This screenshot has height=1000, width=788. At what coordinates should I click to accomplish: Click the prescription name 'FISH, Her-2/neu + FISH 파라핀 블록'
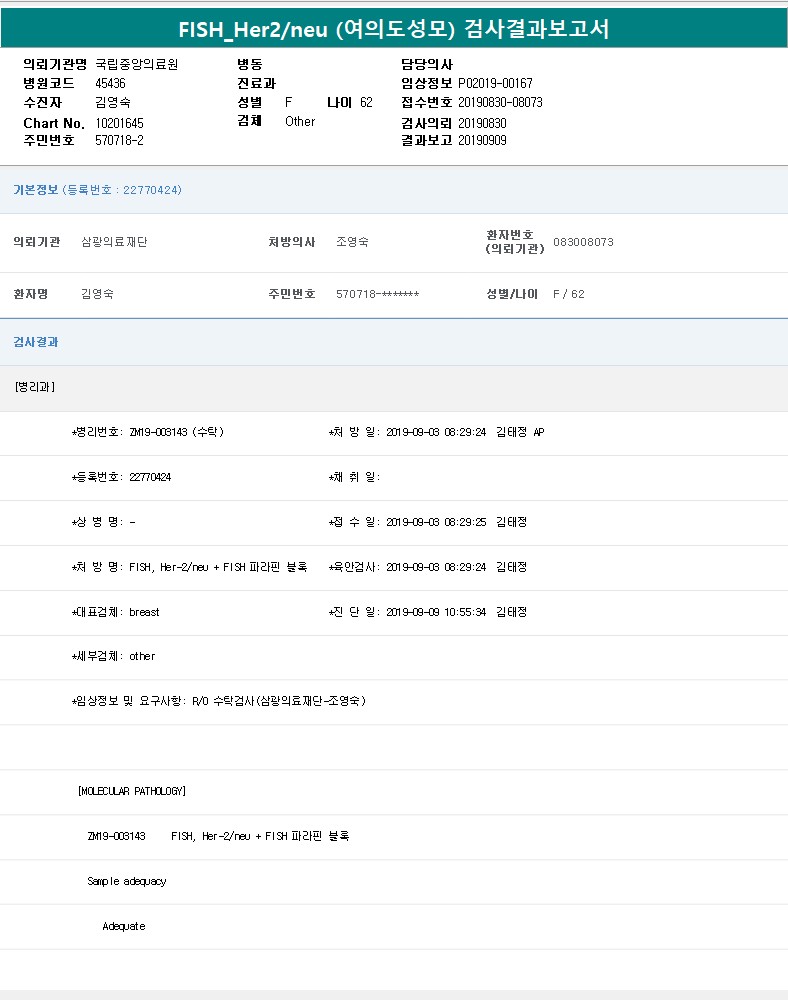(218, 567)
